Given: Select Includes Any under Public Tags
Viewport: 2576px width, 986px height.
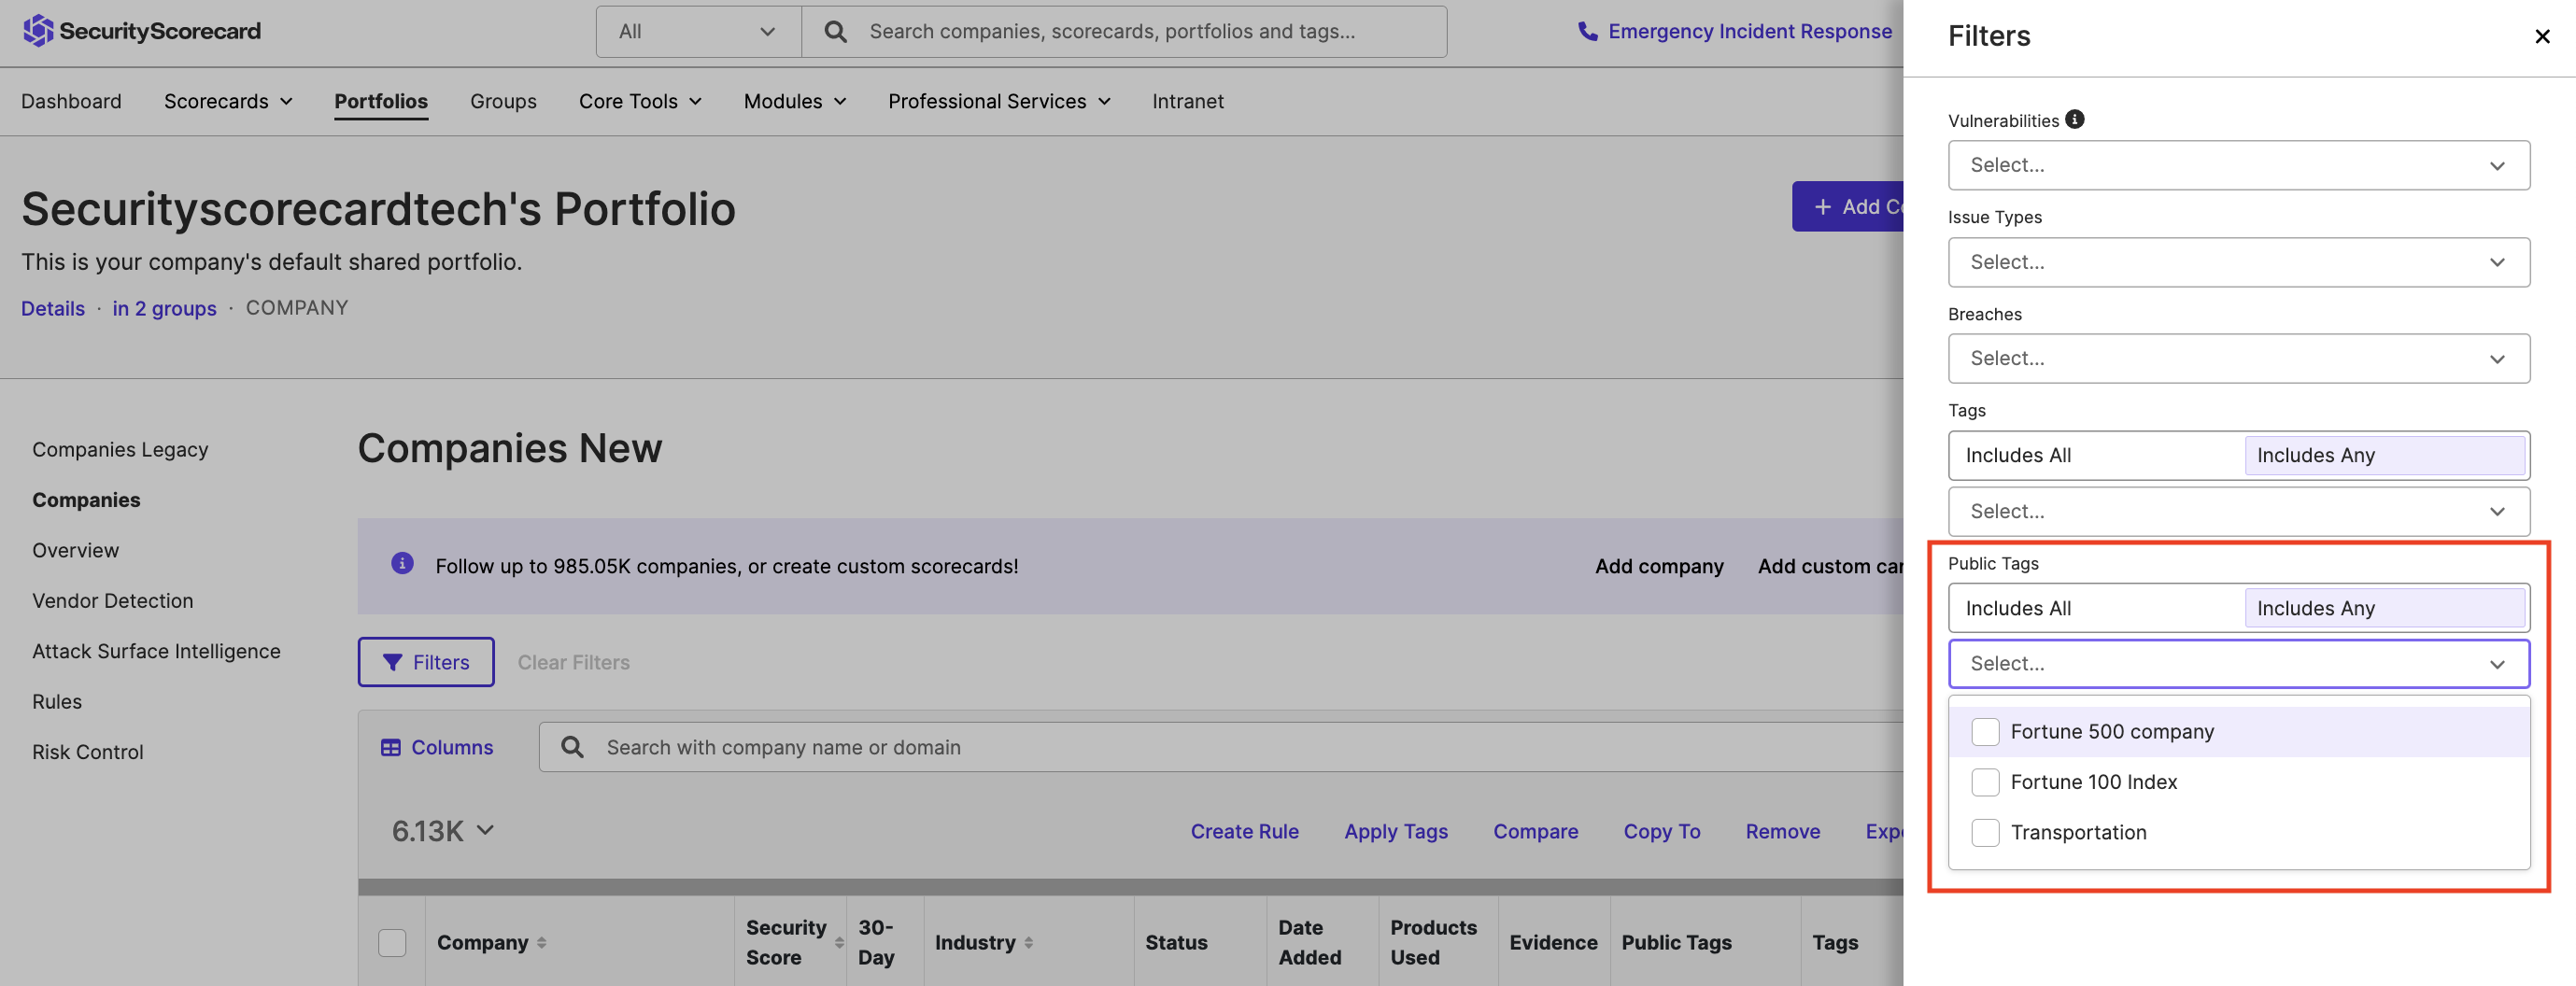Looking at the screenshot, I should [x=2385, y=608].
